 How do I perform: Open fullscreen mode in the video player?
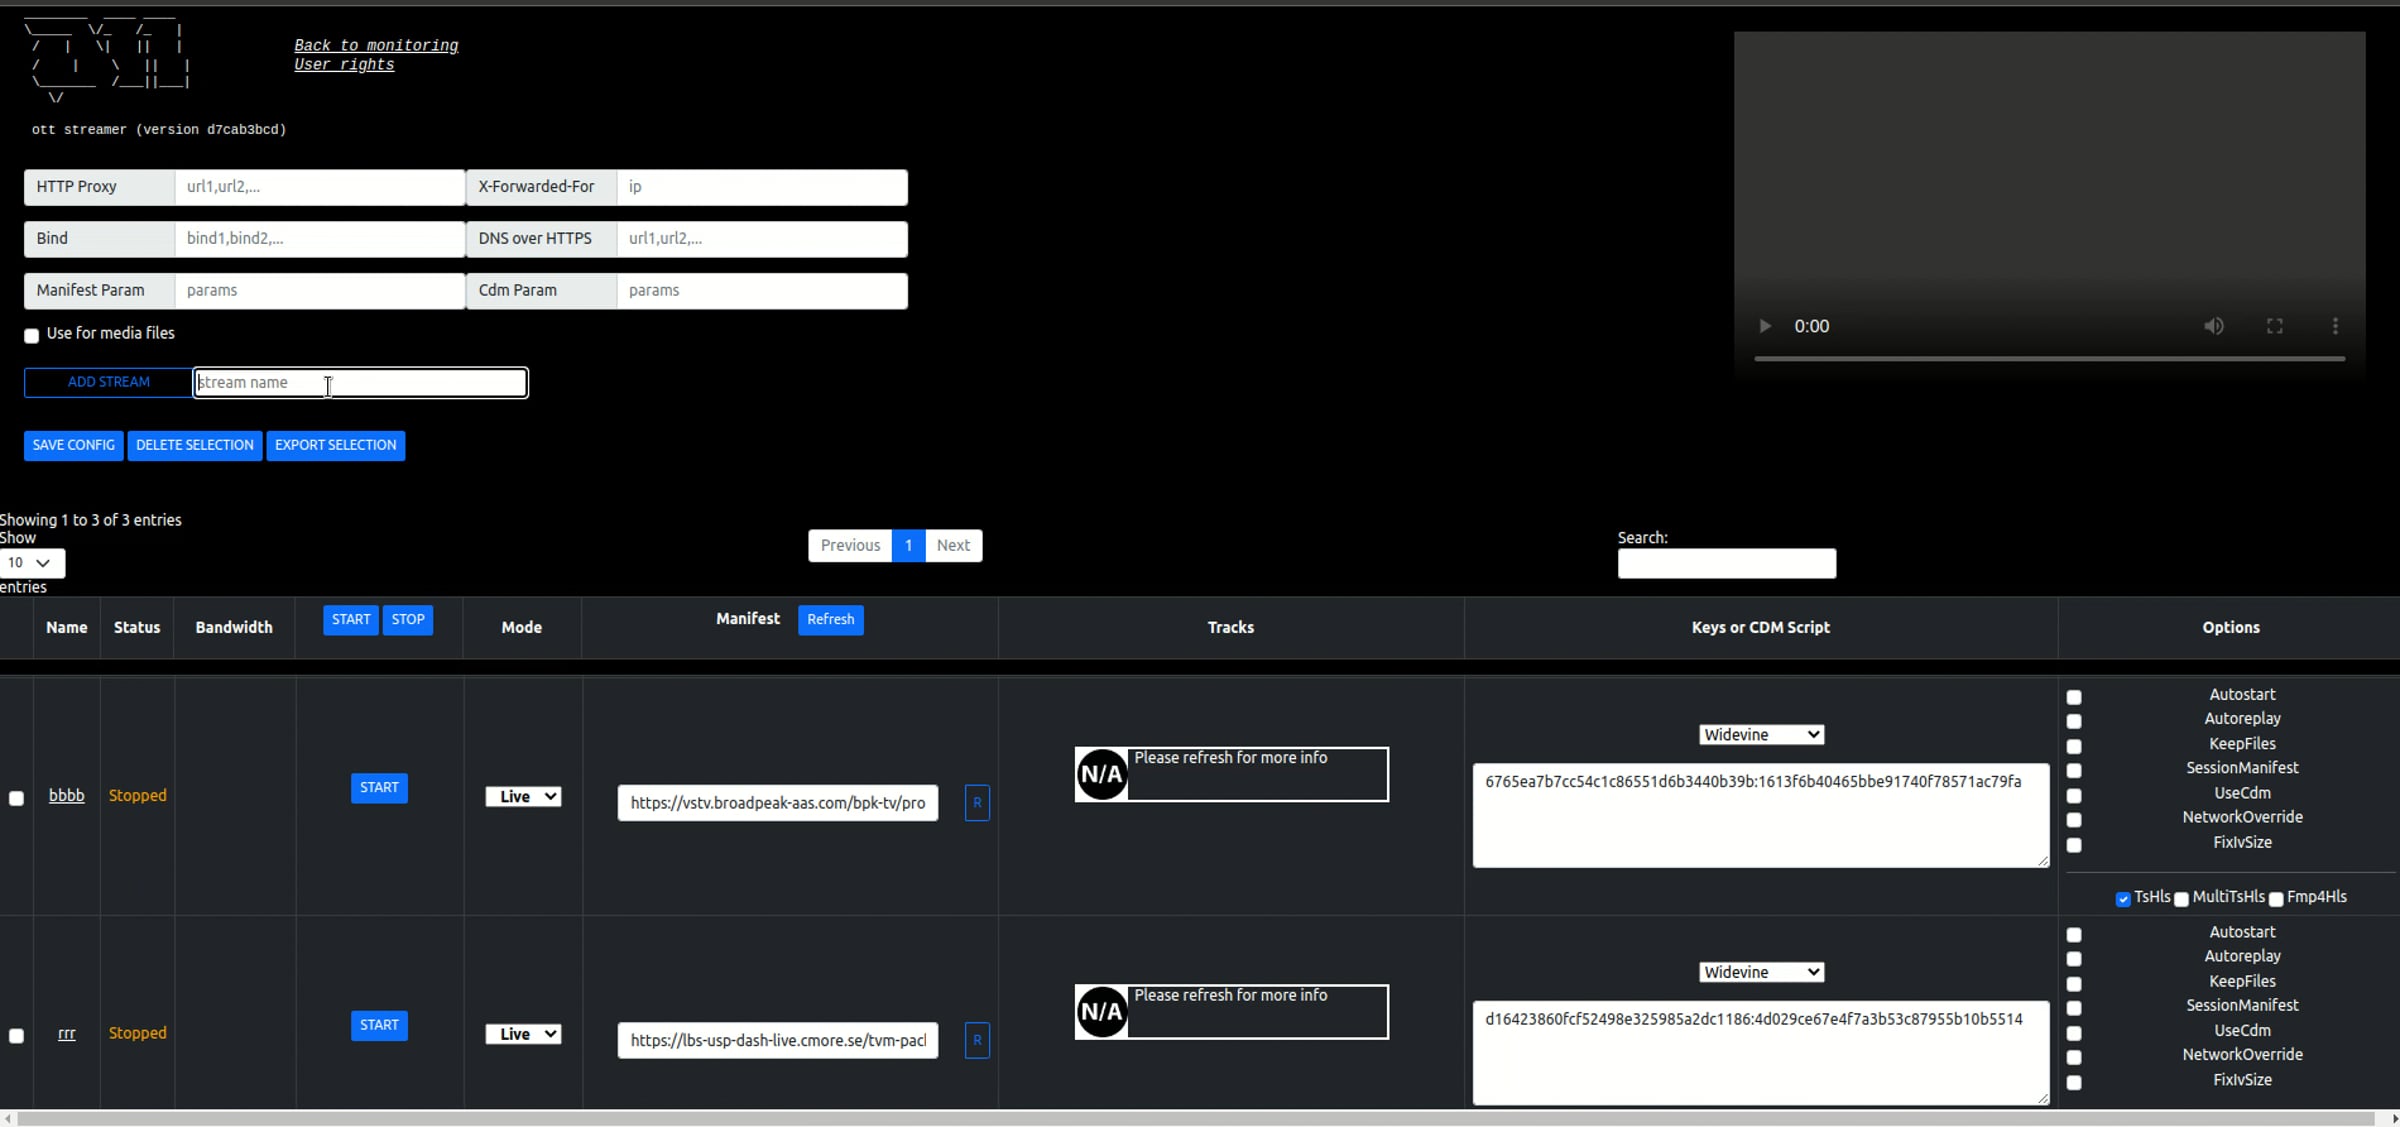(2275, 326)
